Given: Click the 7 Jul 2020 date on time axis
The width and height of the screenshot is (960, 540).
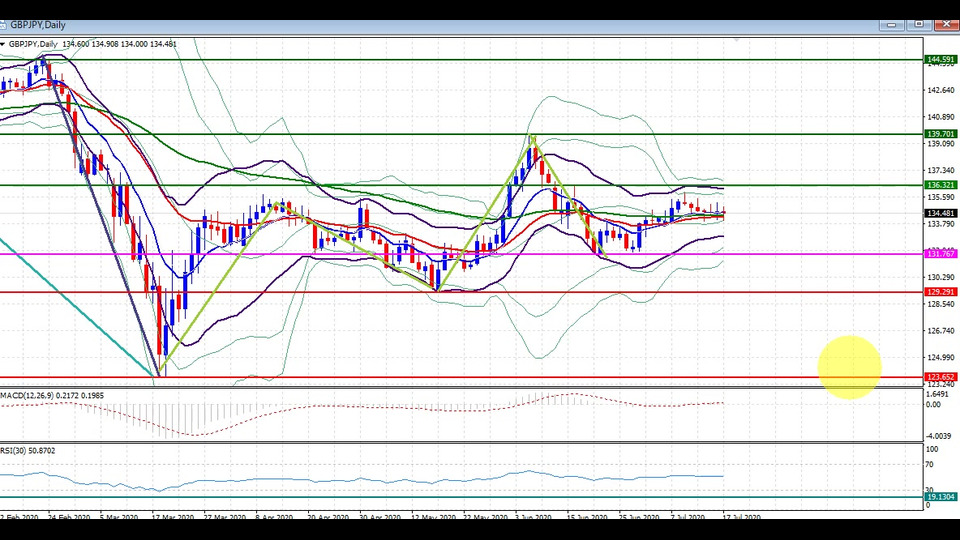Looking at the screenshot, I should click(x=688, y=517).
